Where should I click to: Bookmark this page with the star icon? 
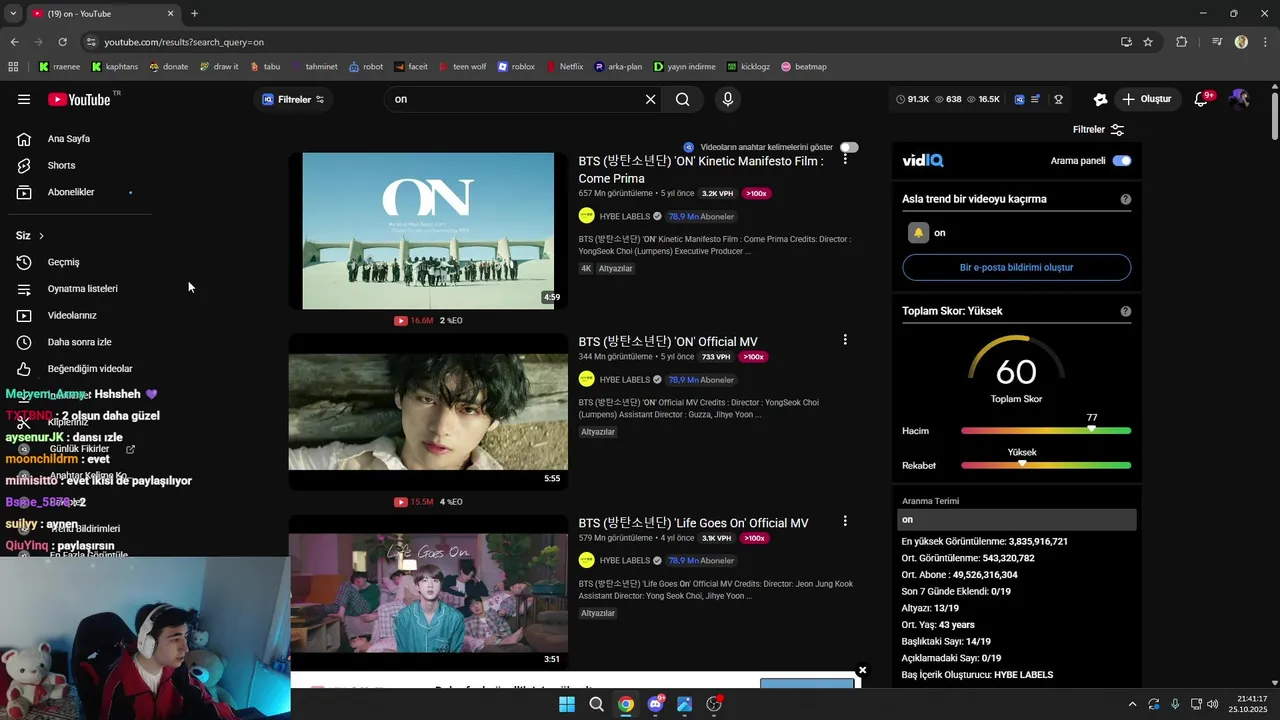1148,42
